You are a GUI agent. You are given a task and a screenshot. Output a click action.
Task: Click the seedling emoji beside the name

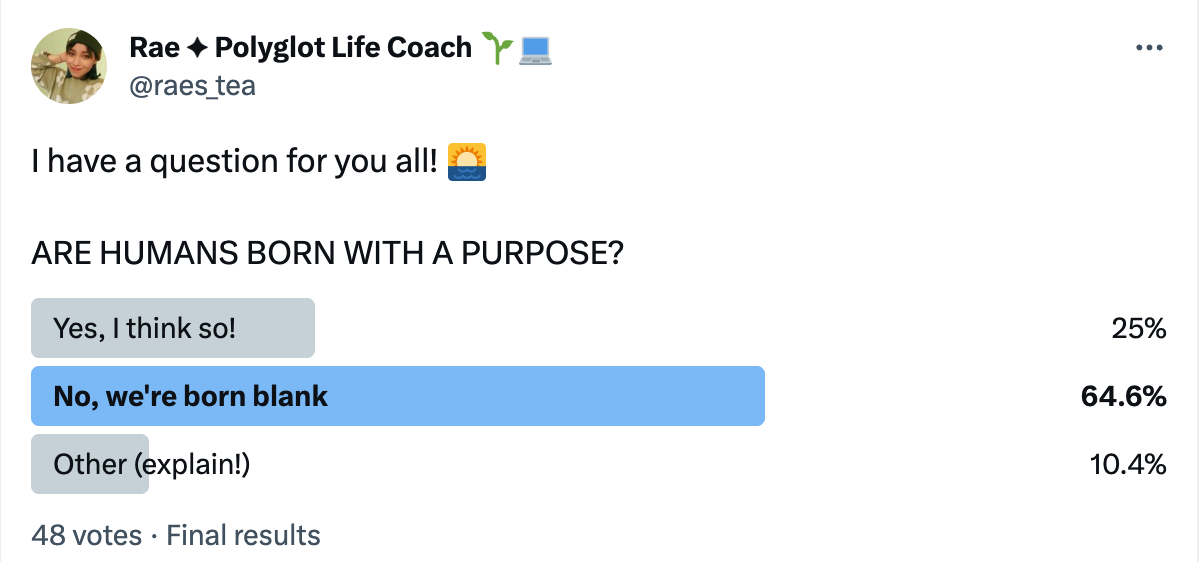pos(496,47)
